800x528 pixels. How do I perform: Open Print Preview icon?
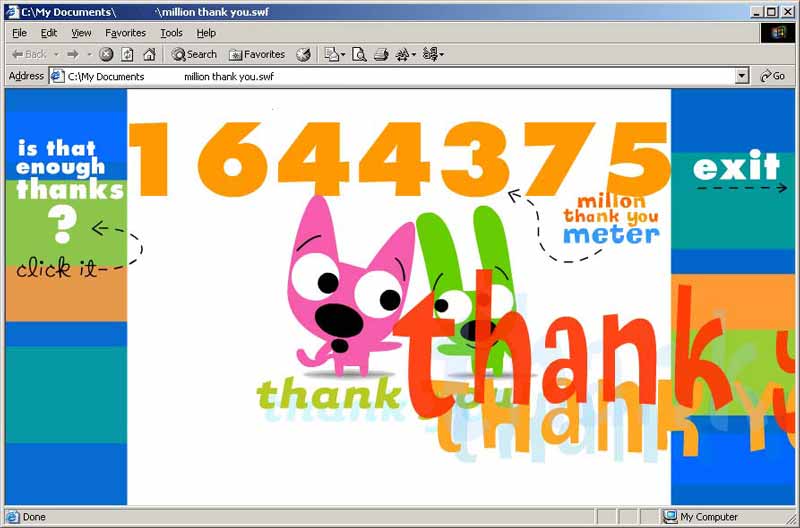359,54
